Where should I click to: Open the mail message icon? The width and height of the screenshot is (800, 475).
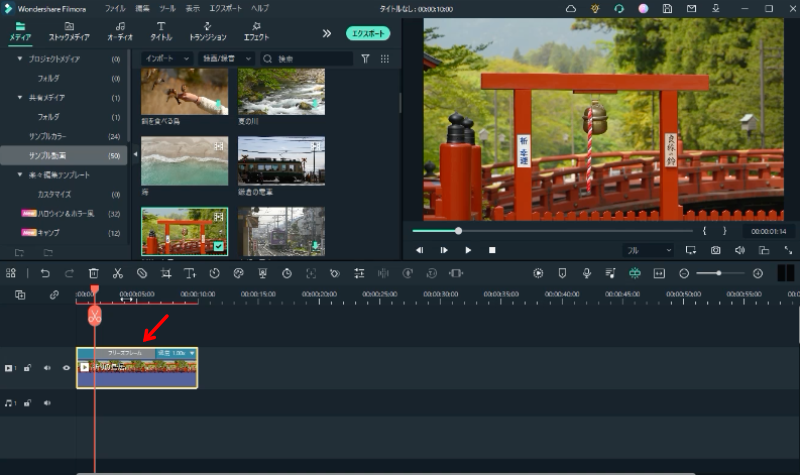pos(691,9)
